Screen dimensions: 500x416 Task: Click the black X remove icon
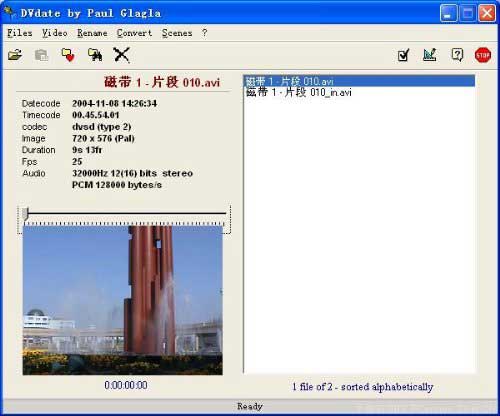pyautogui.click(x=121, y=55)
